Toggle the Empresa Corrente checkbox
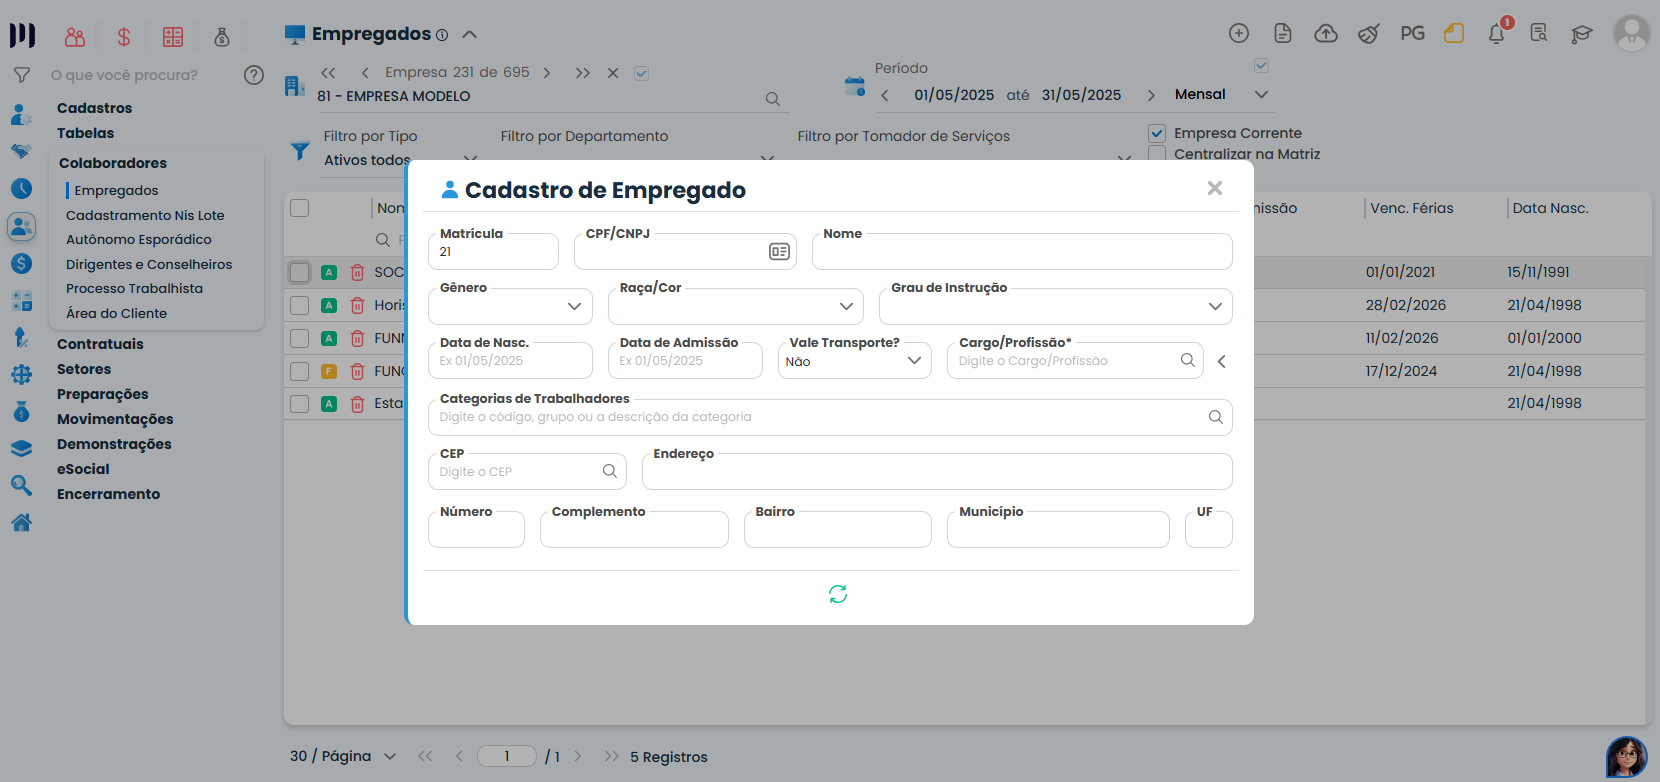 tap(1157, 133)
